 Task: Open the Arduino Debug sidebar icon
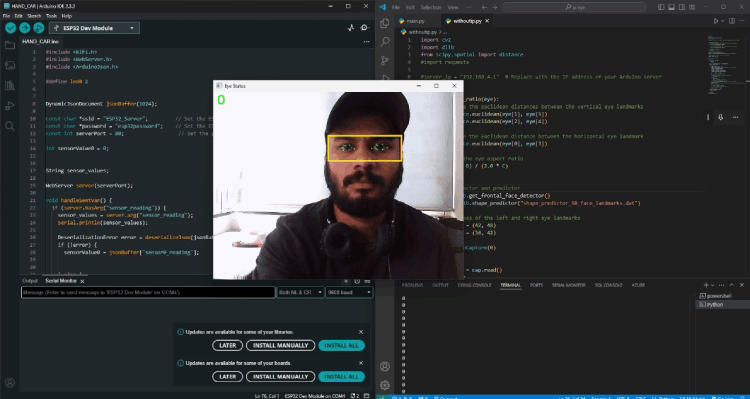tap(10, 106)
